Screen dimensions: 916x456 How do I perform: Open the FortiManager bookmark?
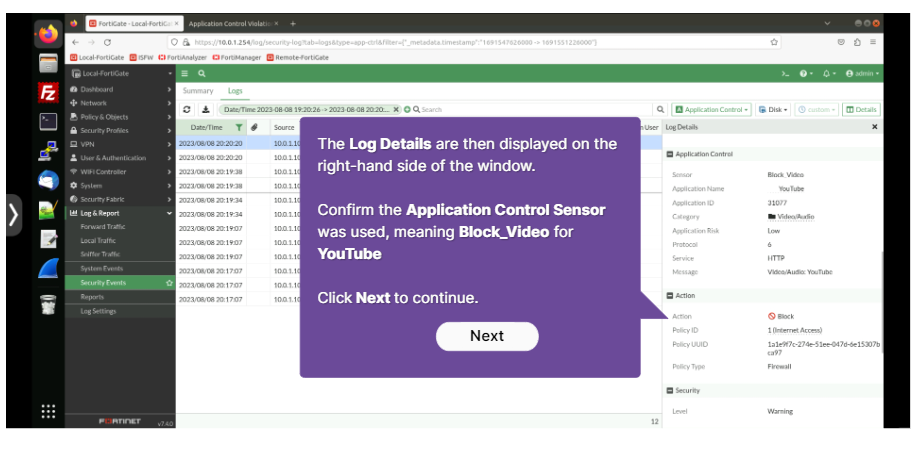point(237,58)
